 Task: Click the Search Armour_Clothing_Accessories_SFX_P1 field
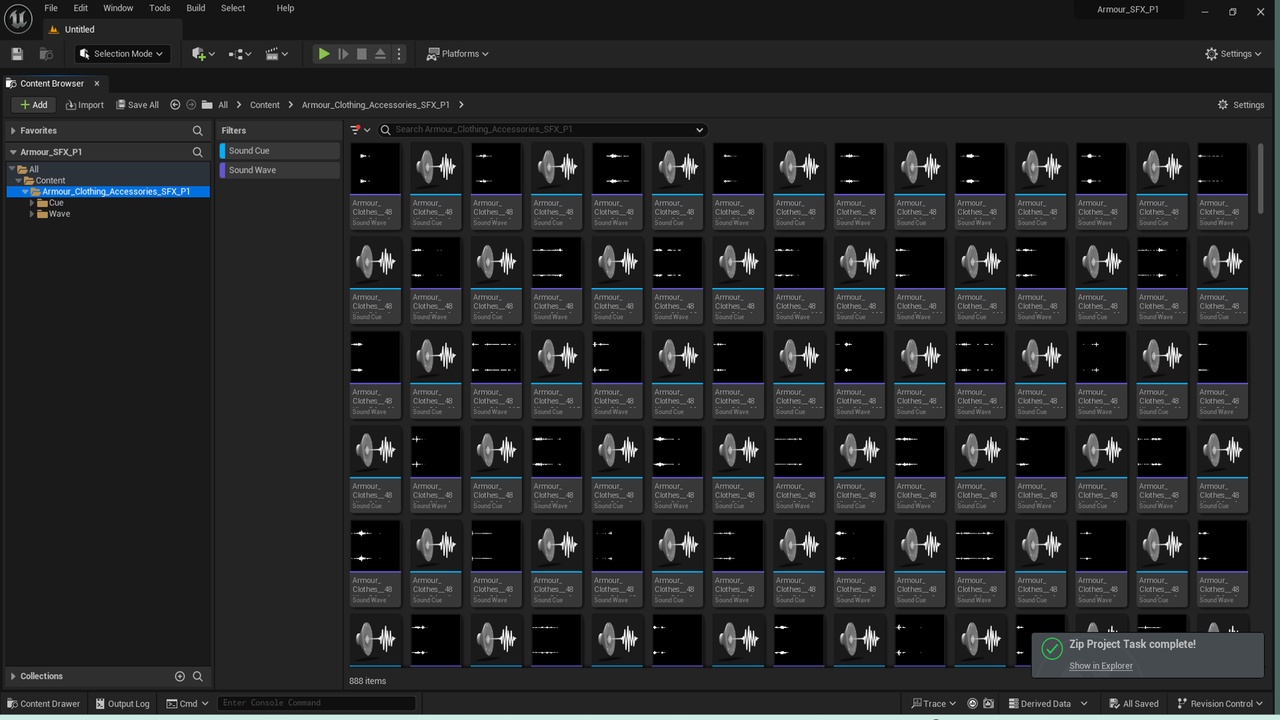(542, 129)
